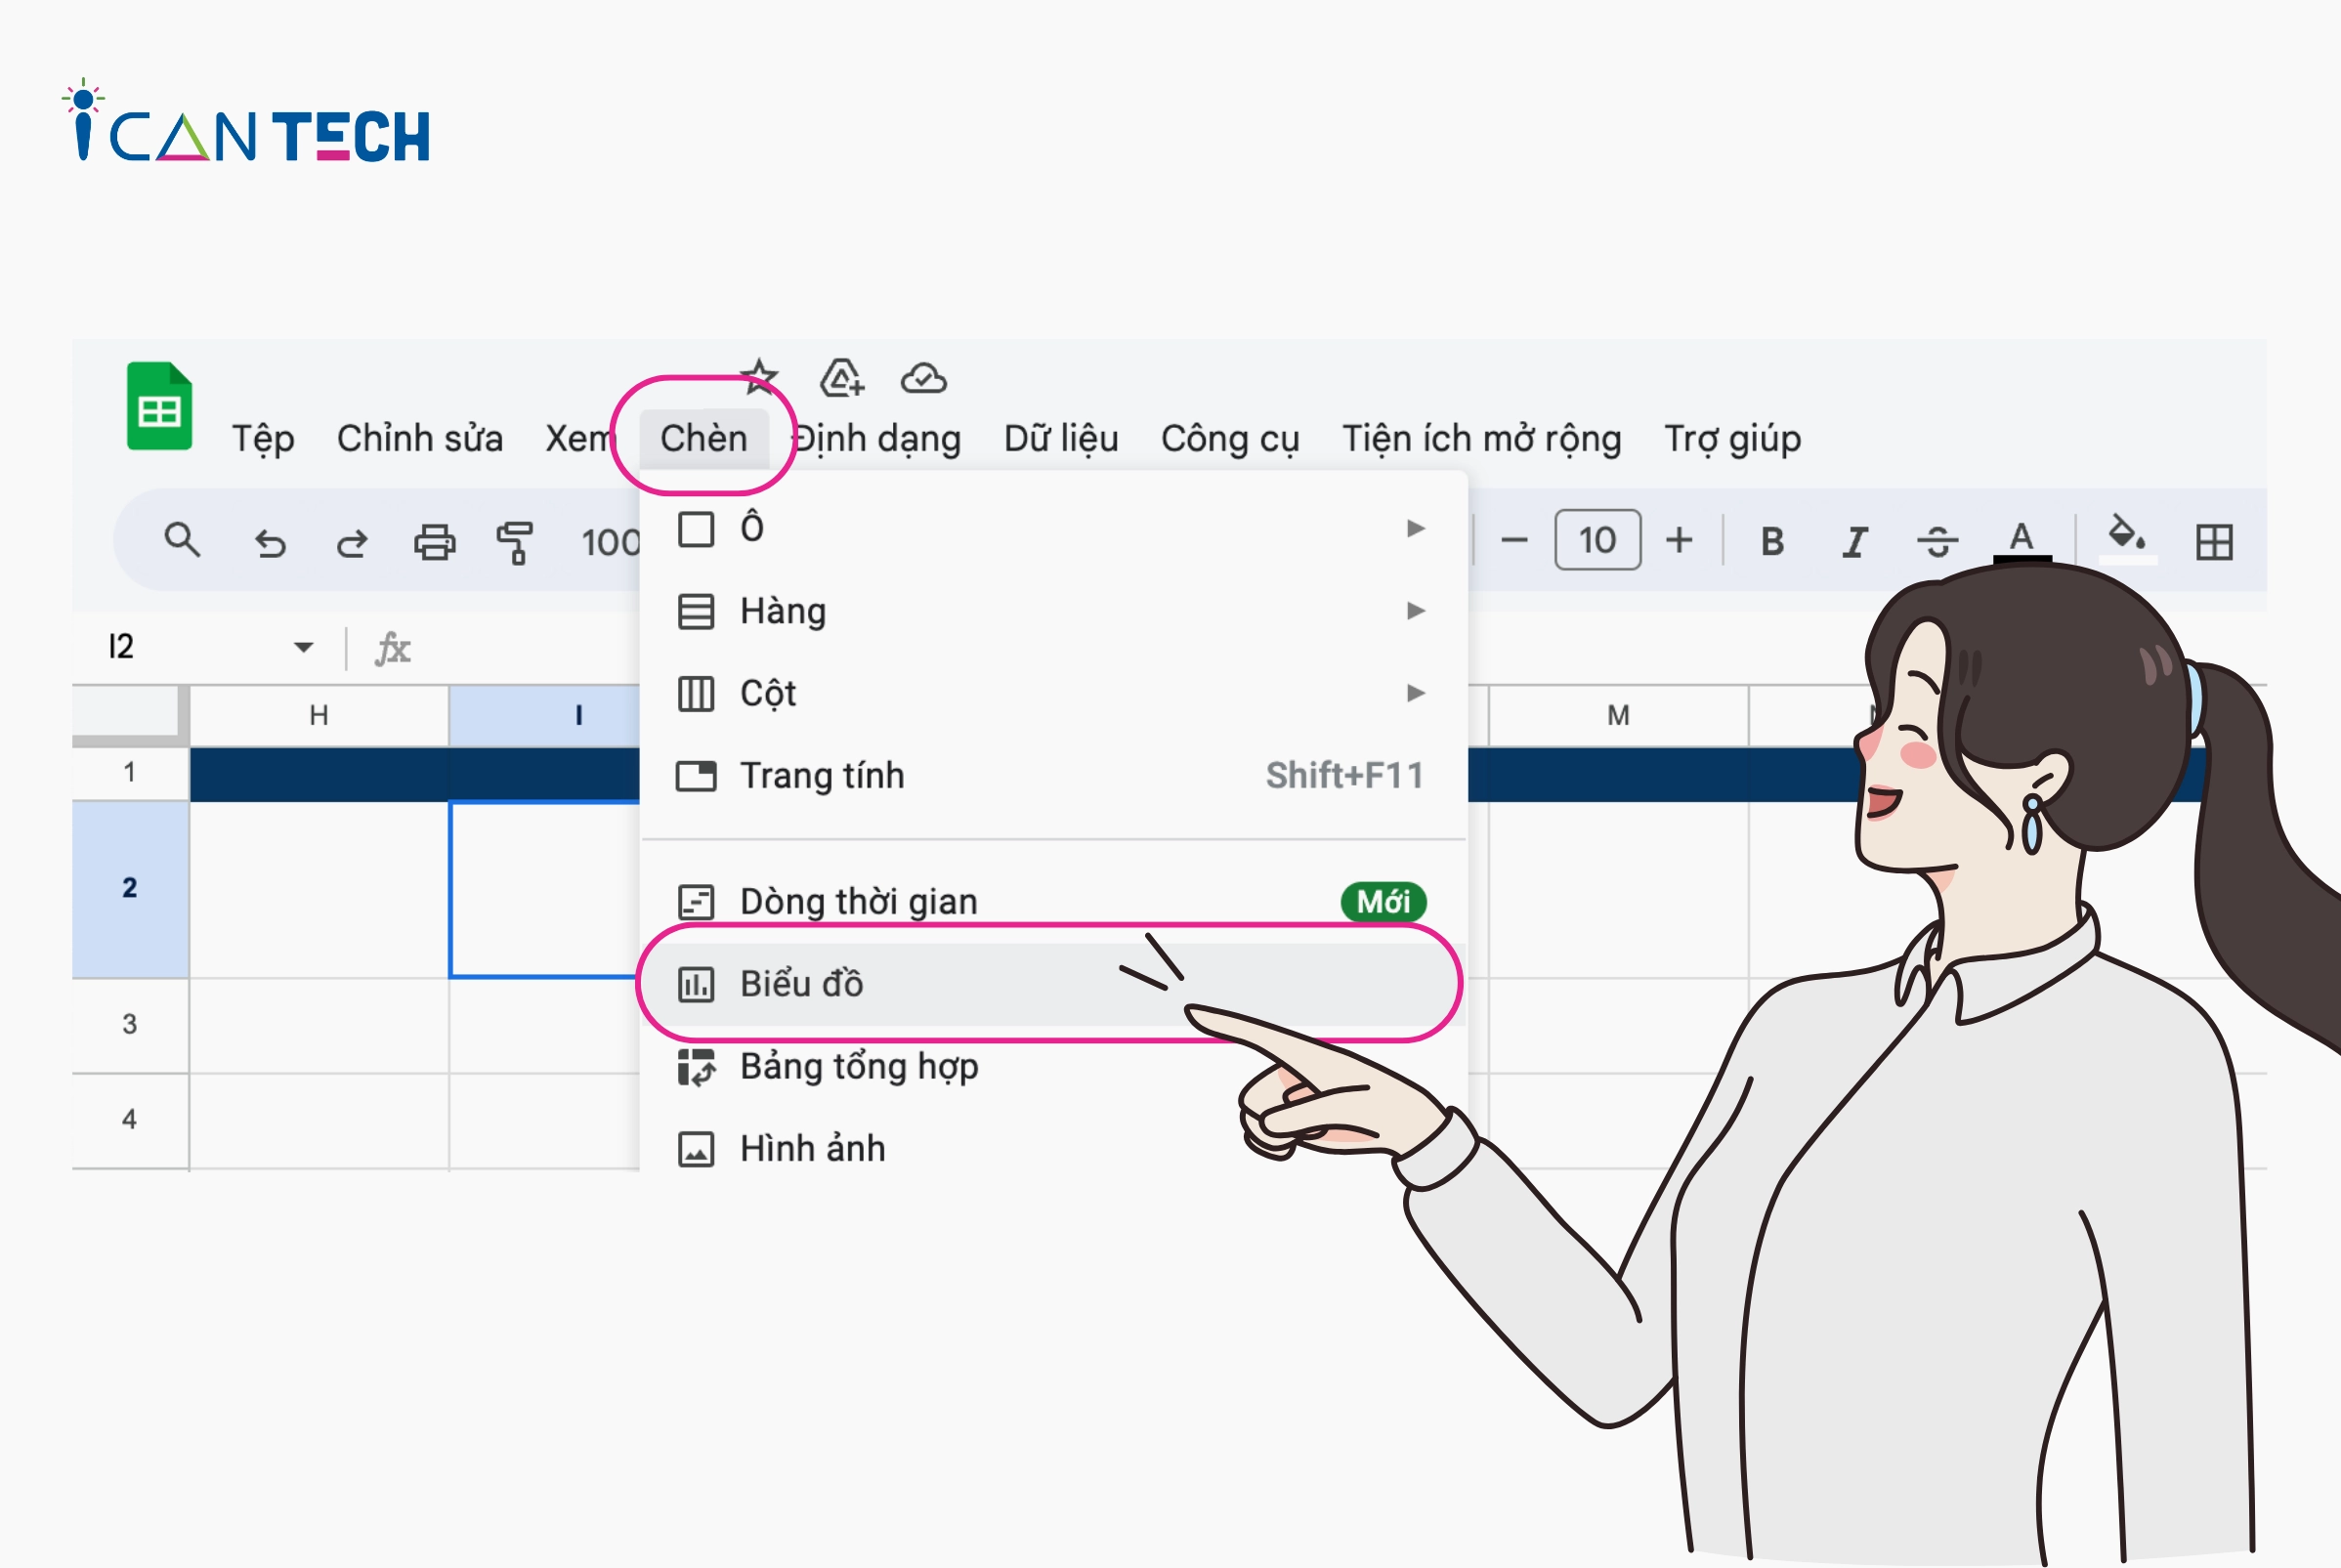Viewport: 2341px width, 1568px height.
Task: Open the name box dropdown arrow
Action: 304,647
